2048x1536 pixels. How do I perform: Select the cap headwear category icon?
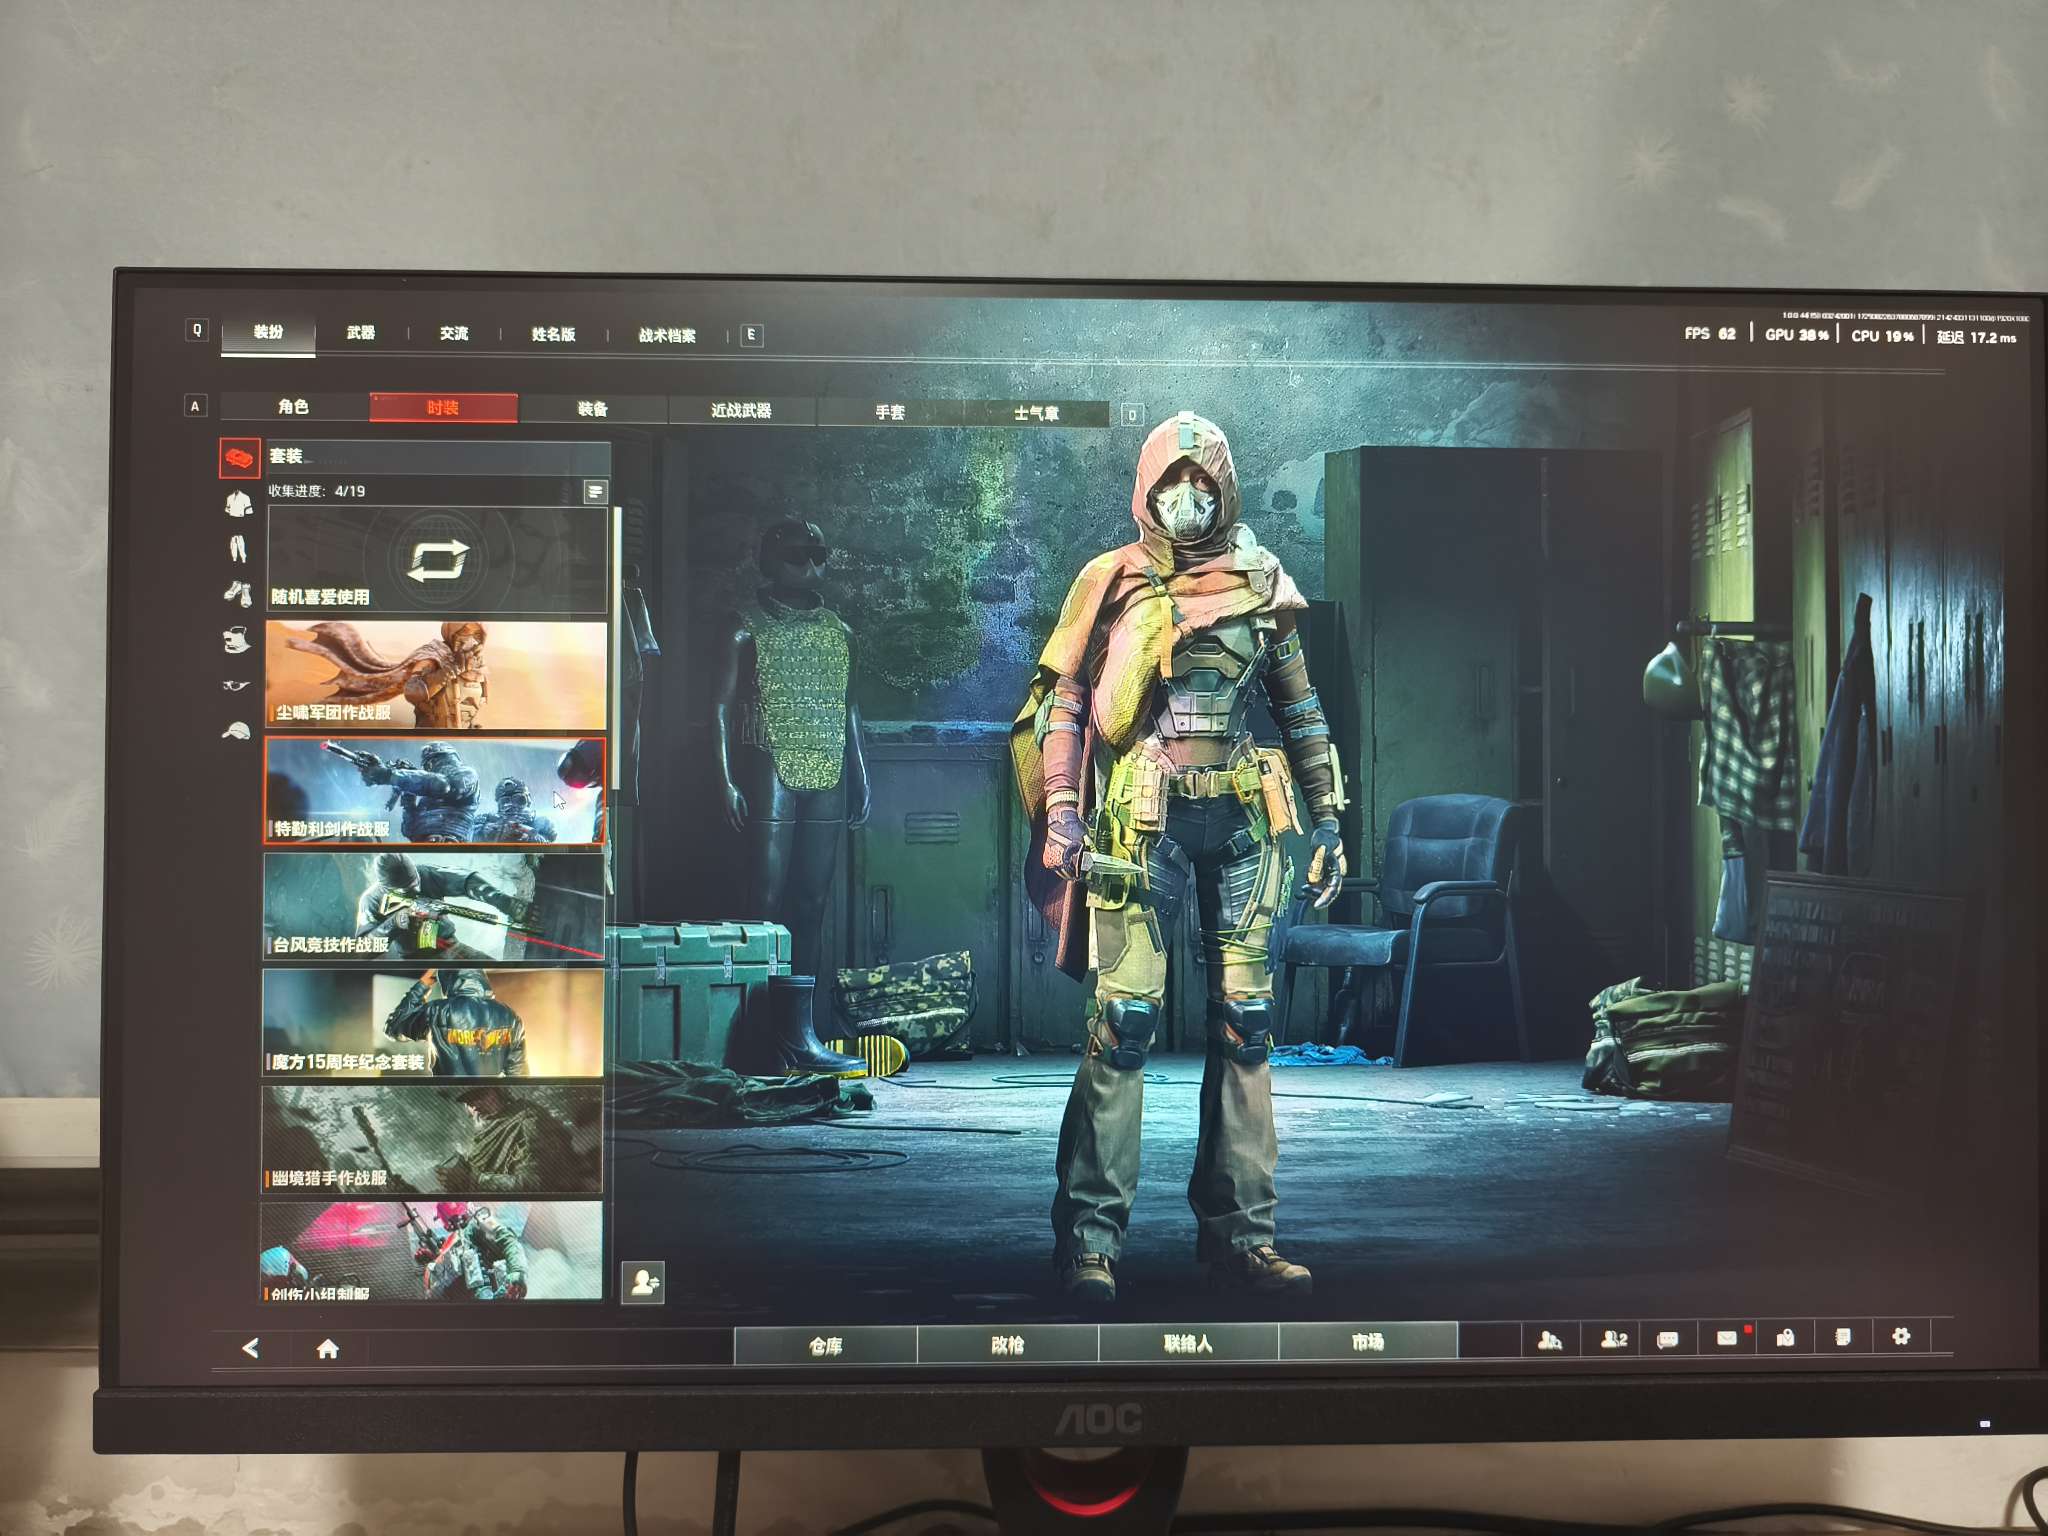(x=236, y=731)
